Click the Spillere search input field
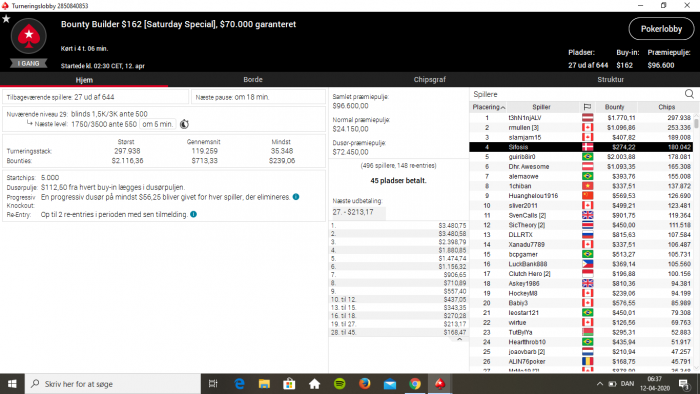Screen dimensions: 700x394 [577, 94]
